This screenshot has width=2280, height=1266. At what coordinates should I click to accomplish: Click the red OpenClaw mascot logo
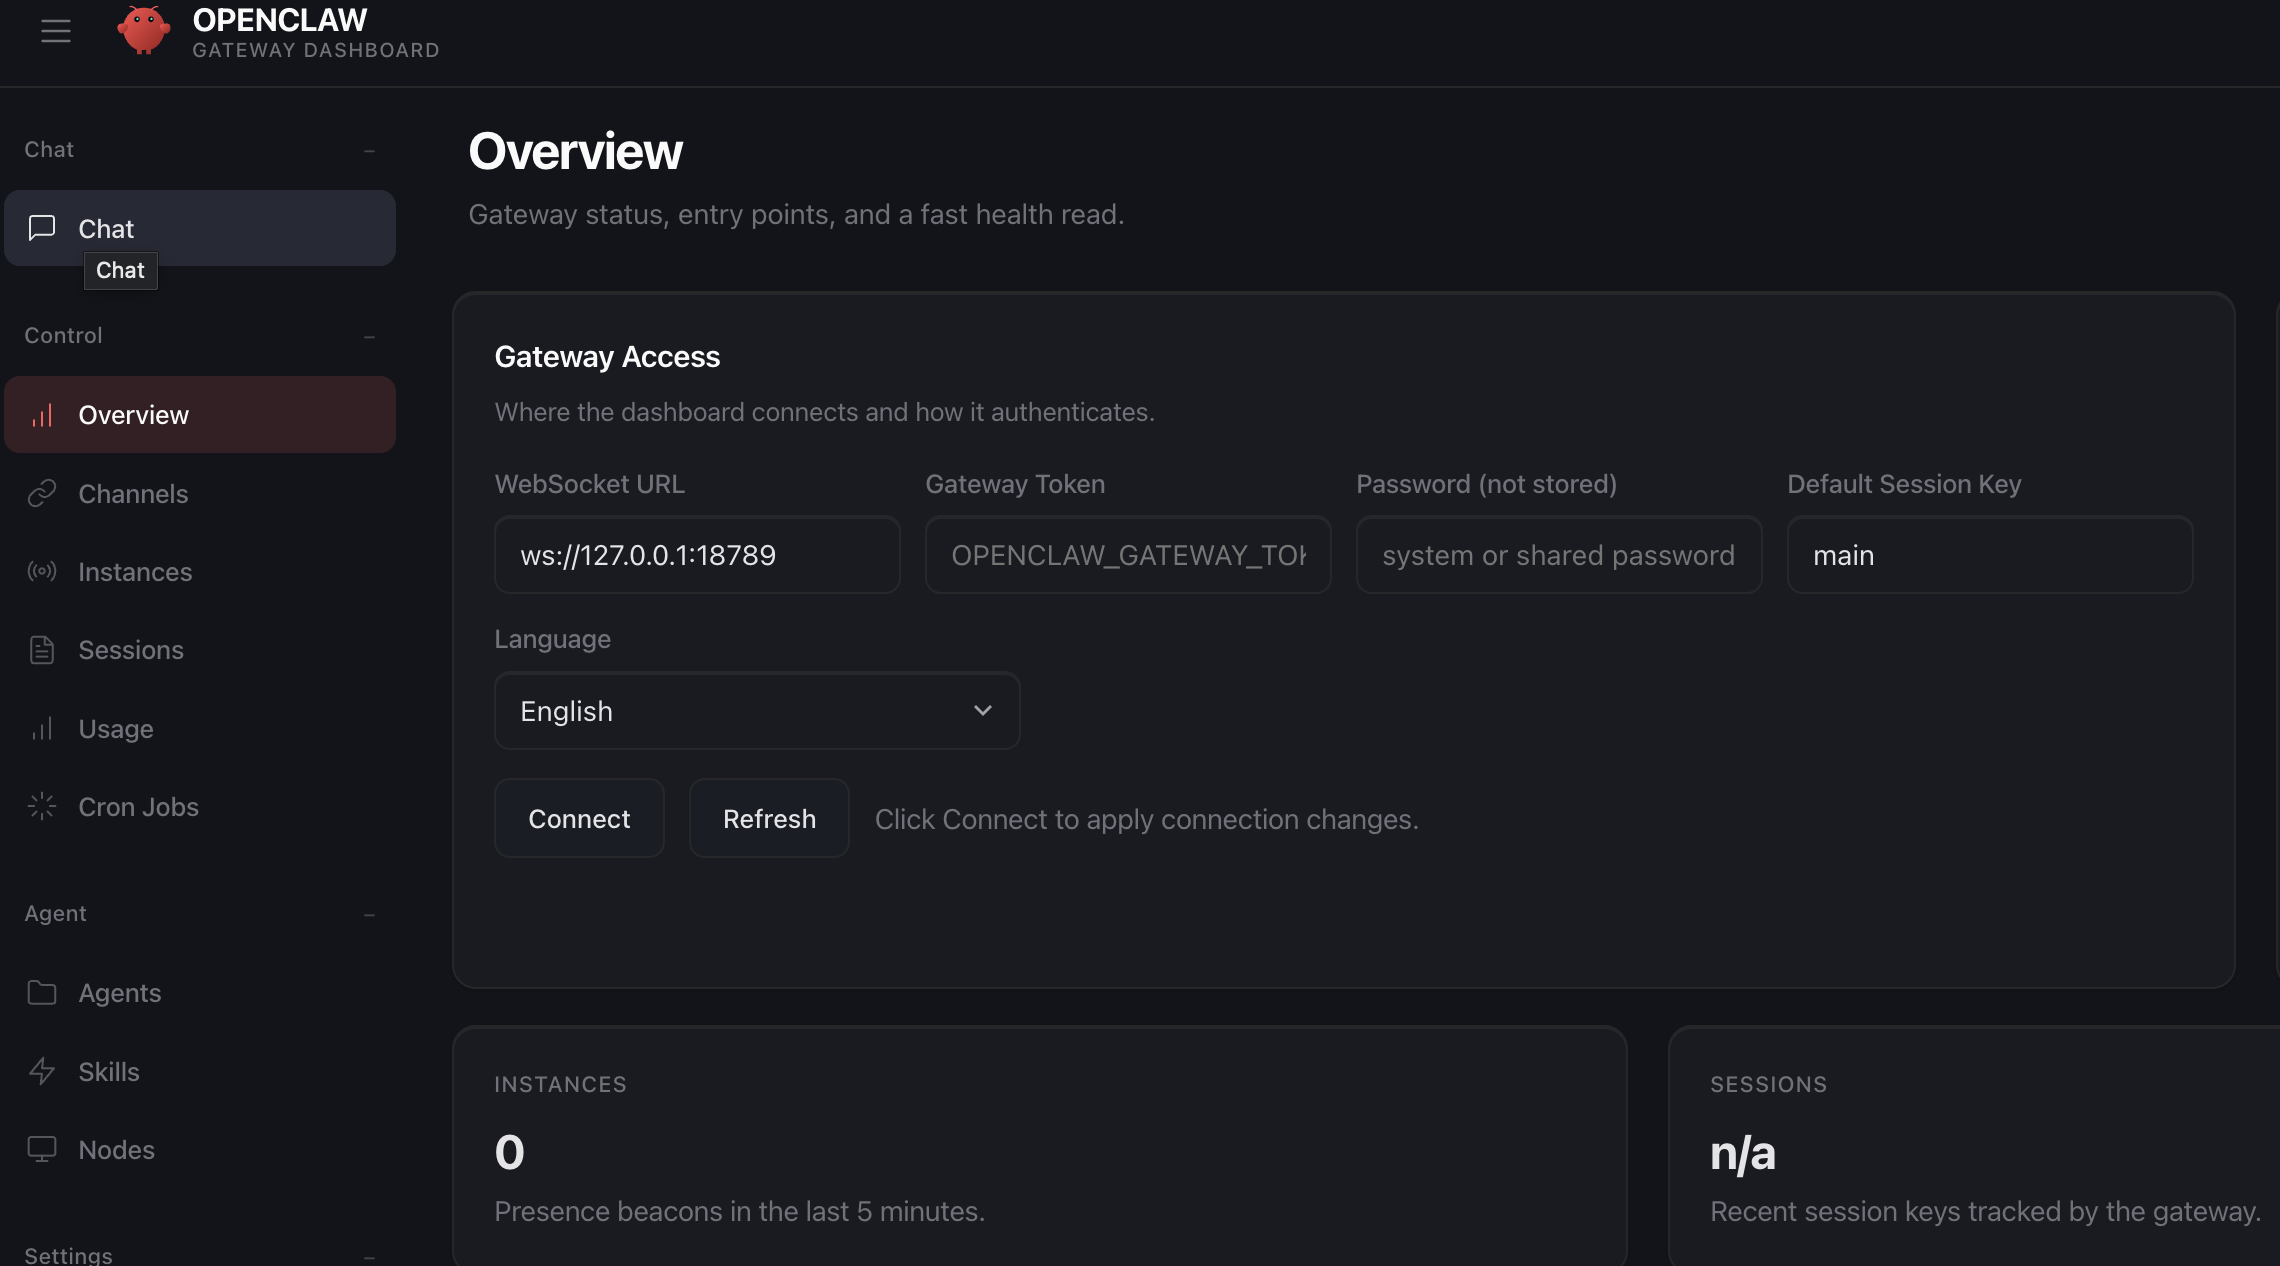143,30
